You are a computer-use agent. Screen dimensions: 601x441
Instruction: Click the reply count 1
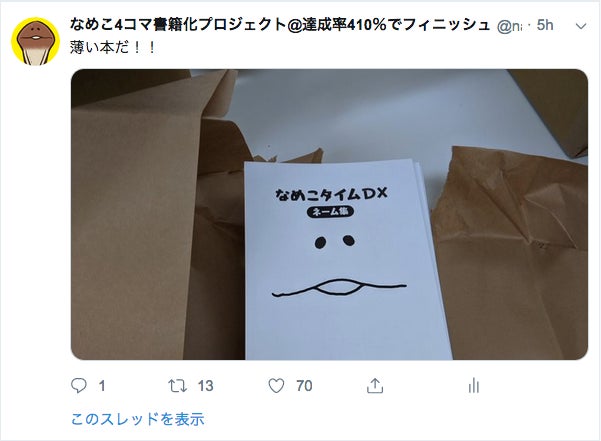point(102,386)
